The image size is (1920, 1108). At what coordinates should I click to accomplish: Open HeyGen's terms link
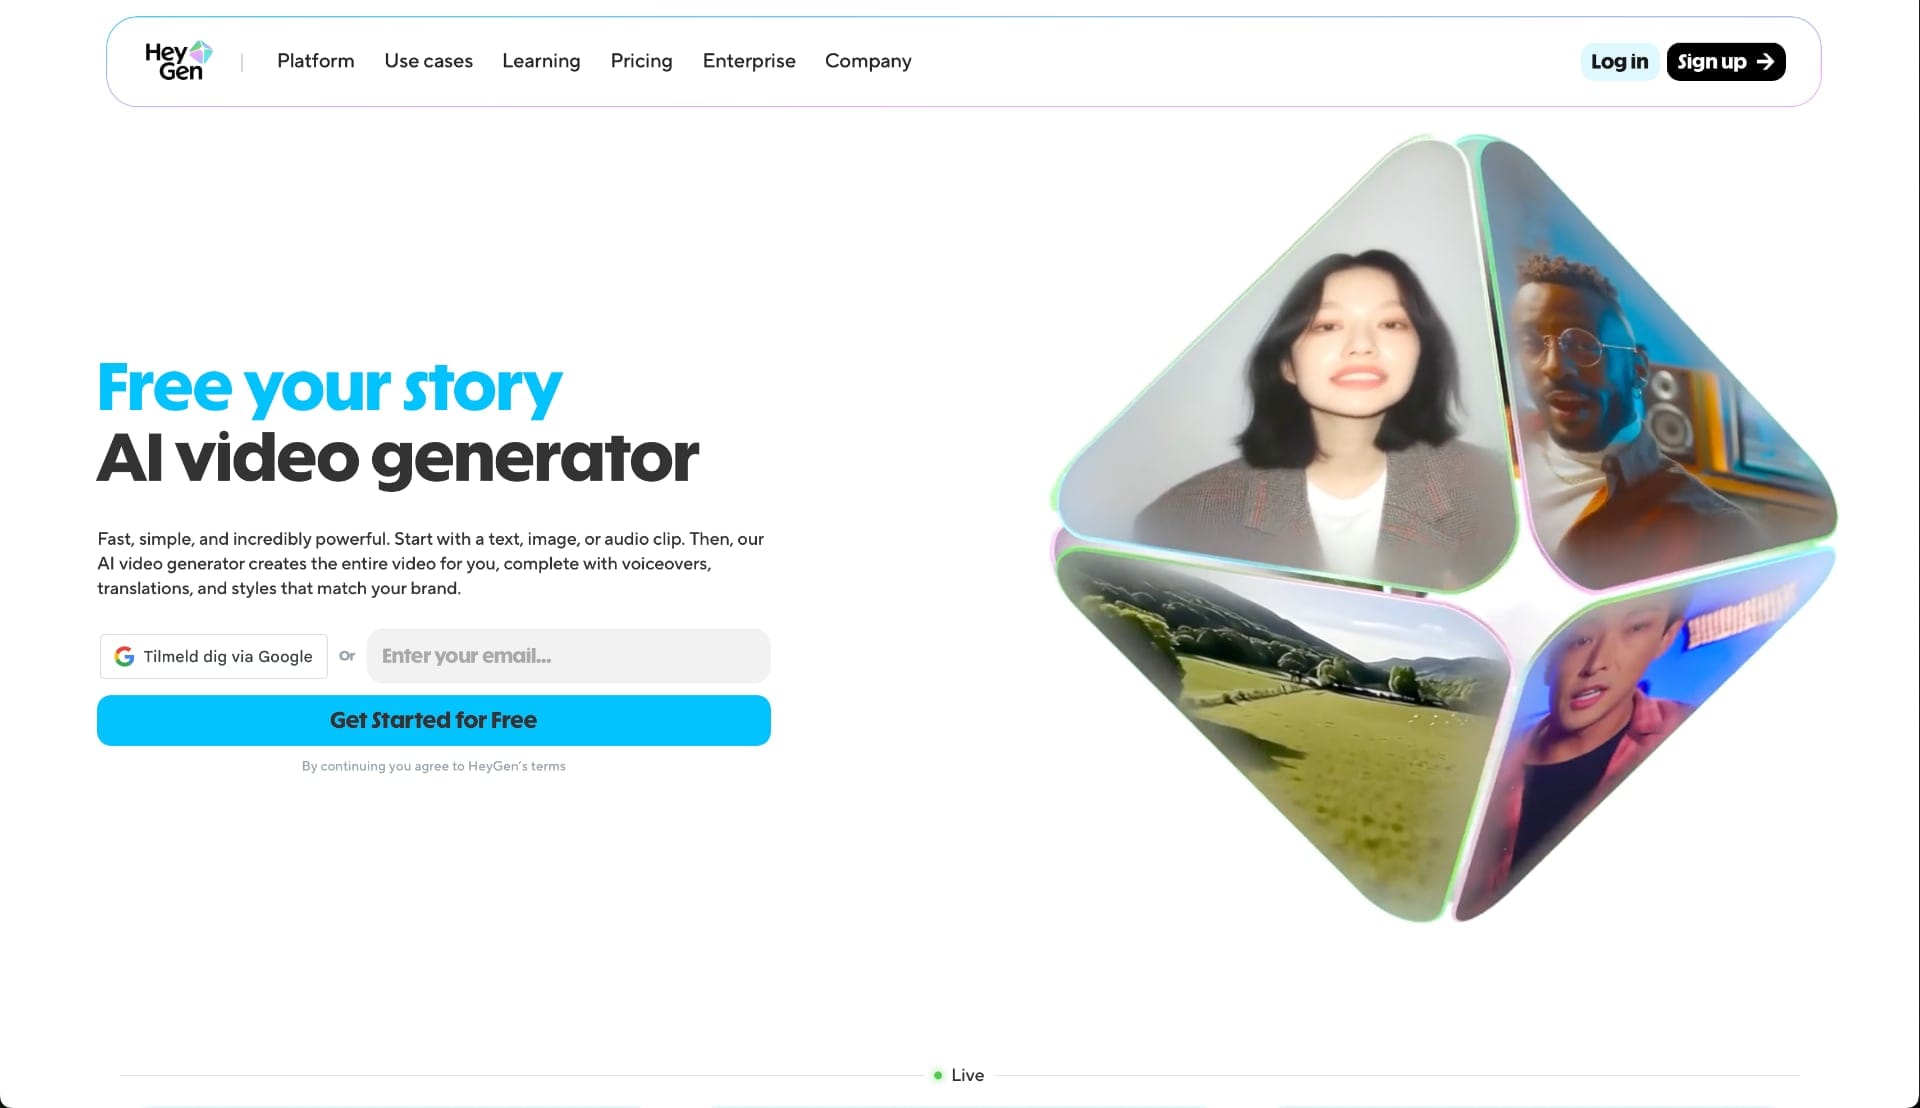pyautogui.click(x=516, y=766)
